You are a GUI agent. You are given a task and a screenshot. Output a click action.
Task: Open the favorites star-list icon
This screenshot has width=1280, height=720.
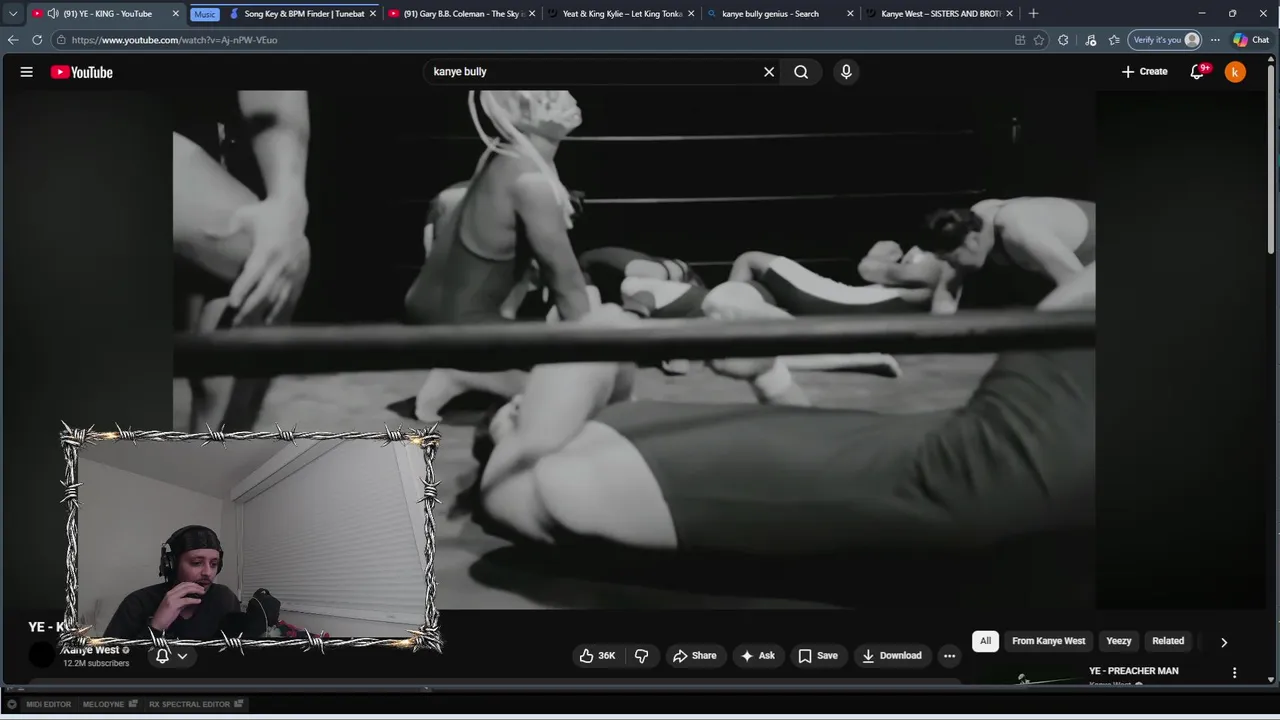(x=1114, y=40)
